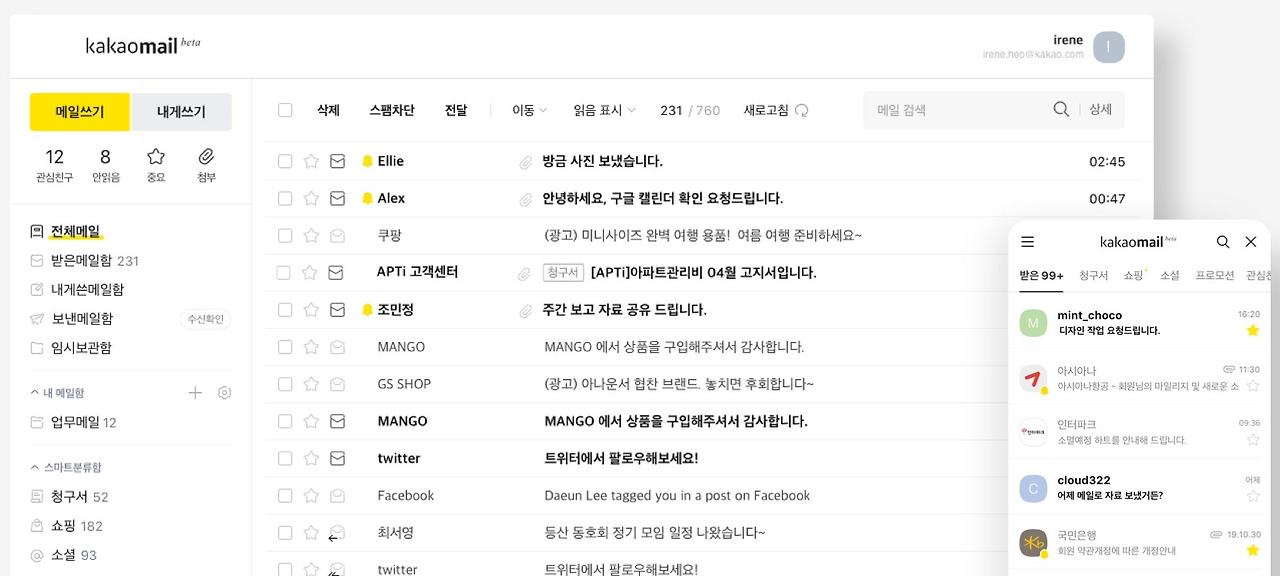
Task: Click the refresh icon next to 새로고침
Action: coord(801,111)
